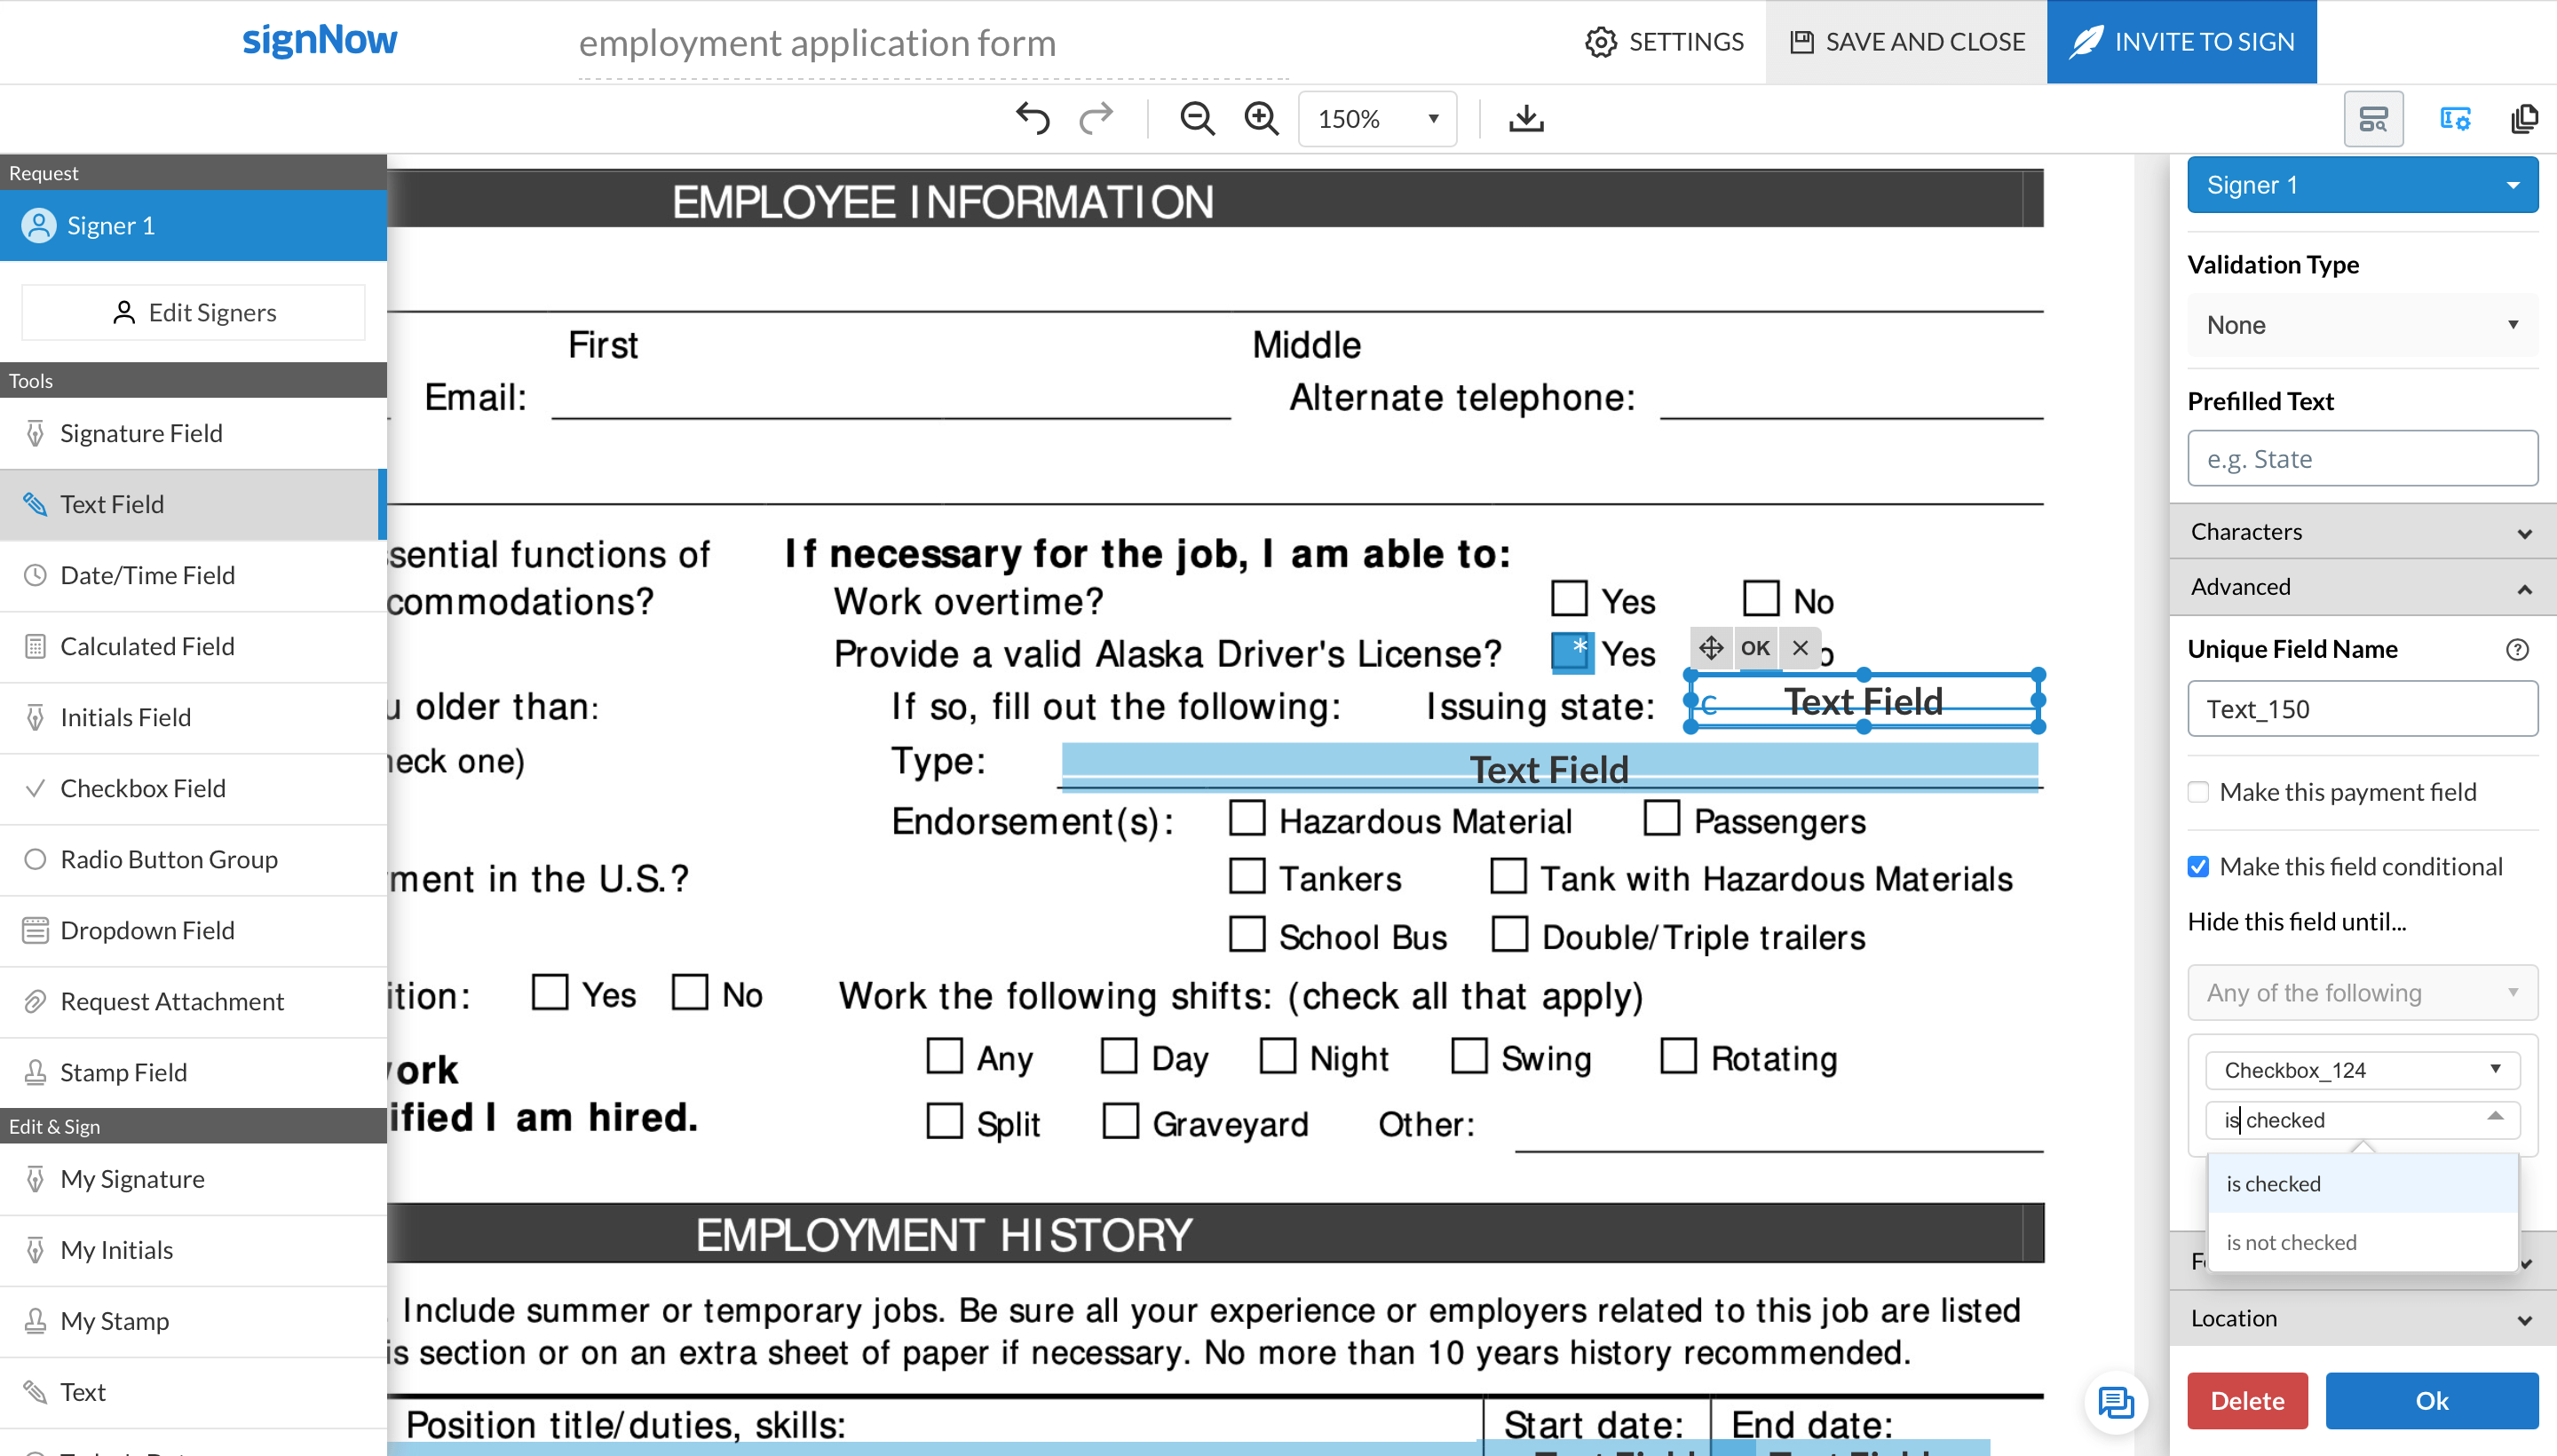Toggle the Alaska Driver's License Yes checkbox

pyautogui.click(x=1571, y=652)
